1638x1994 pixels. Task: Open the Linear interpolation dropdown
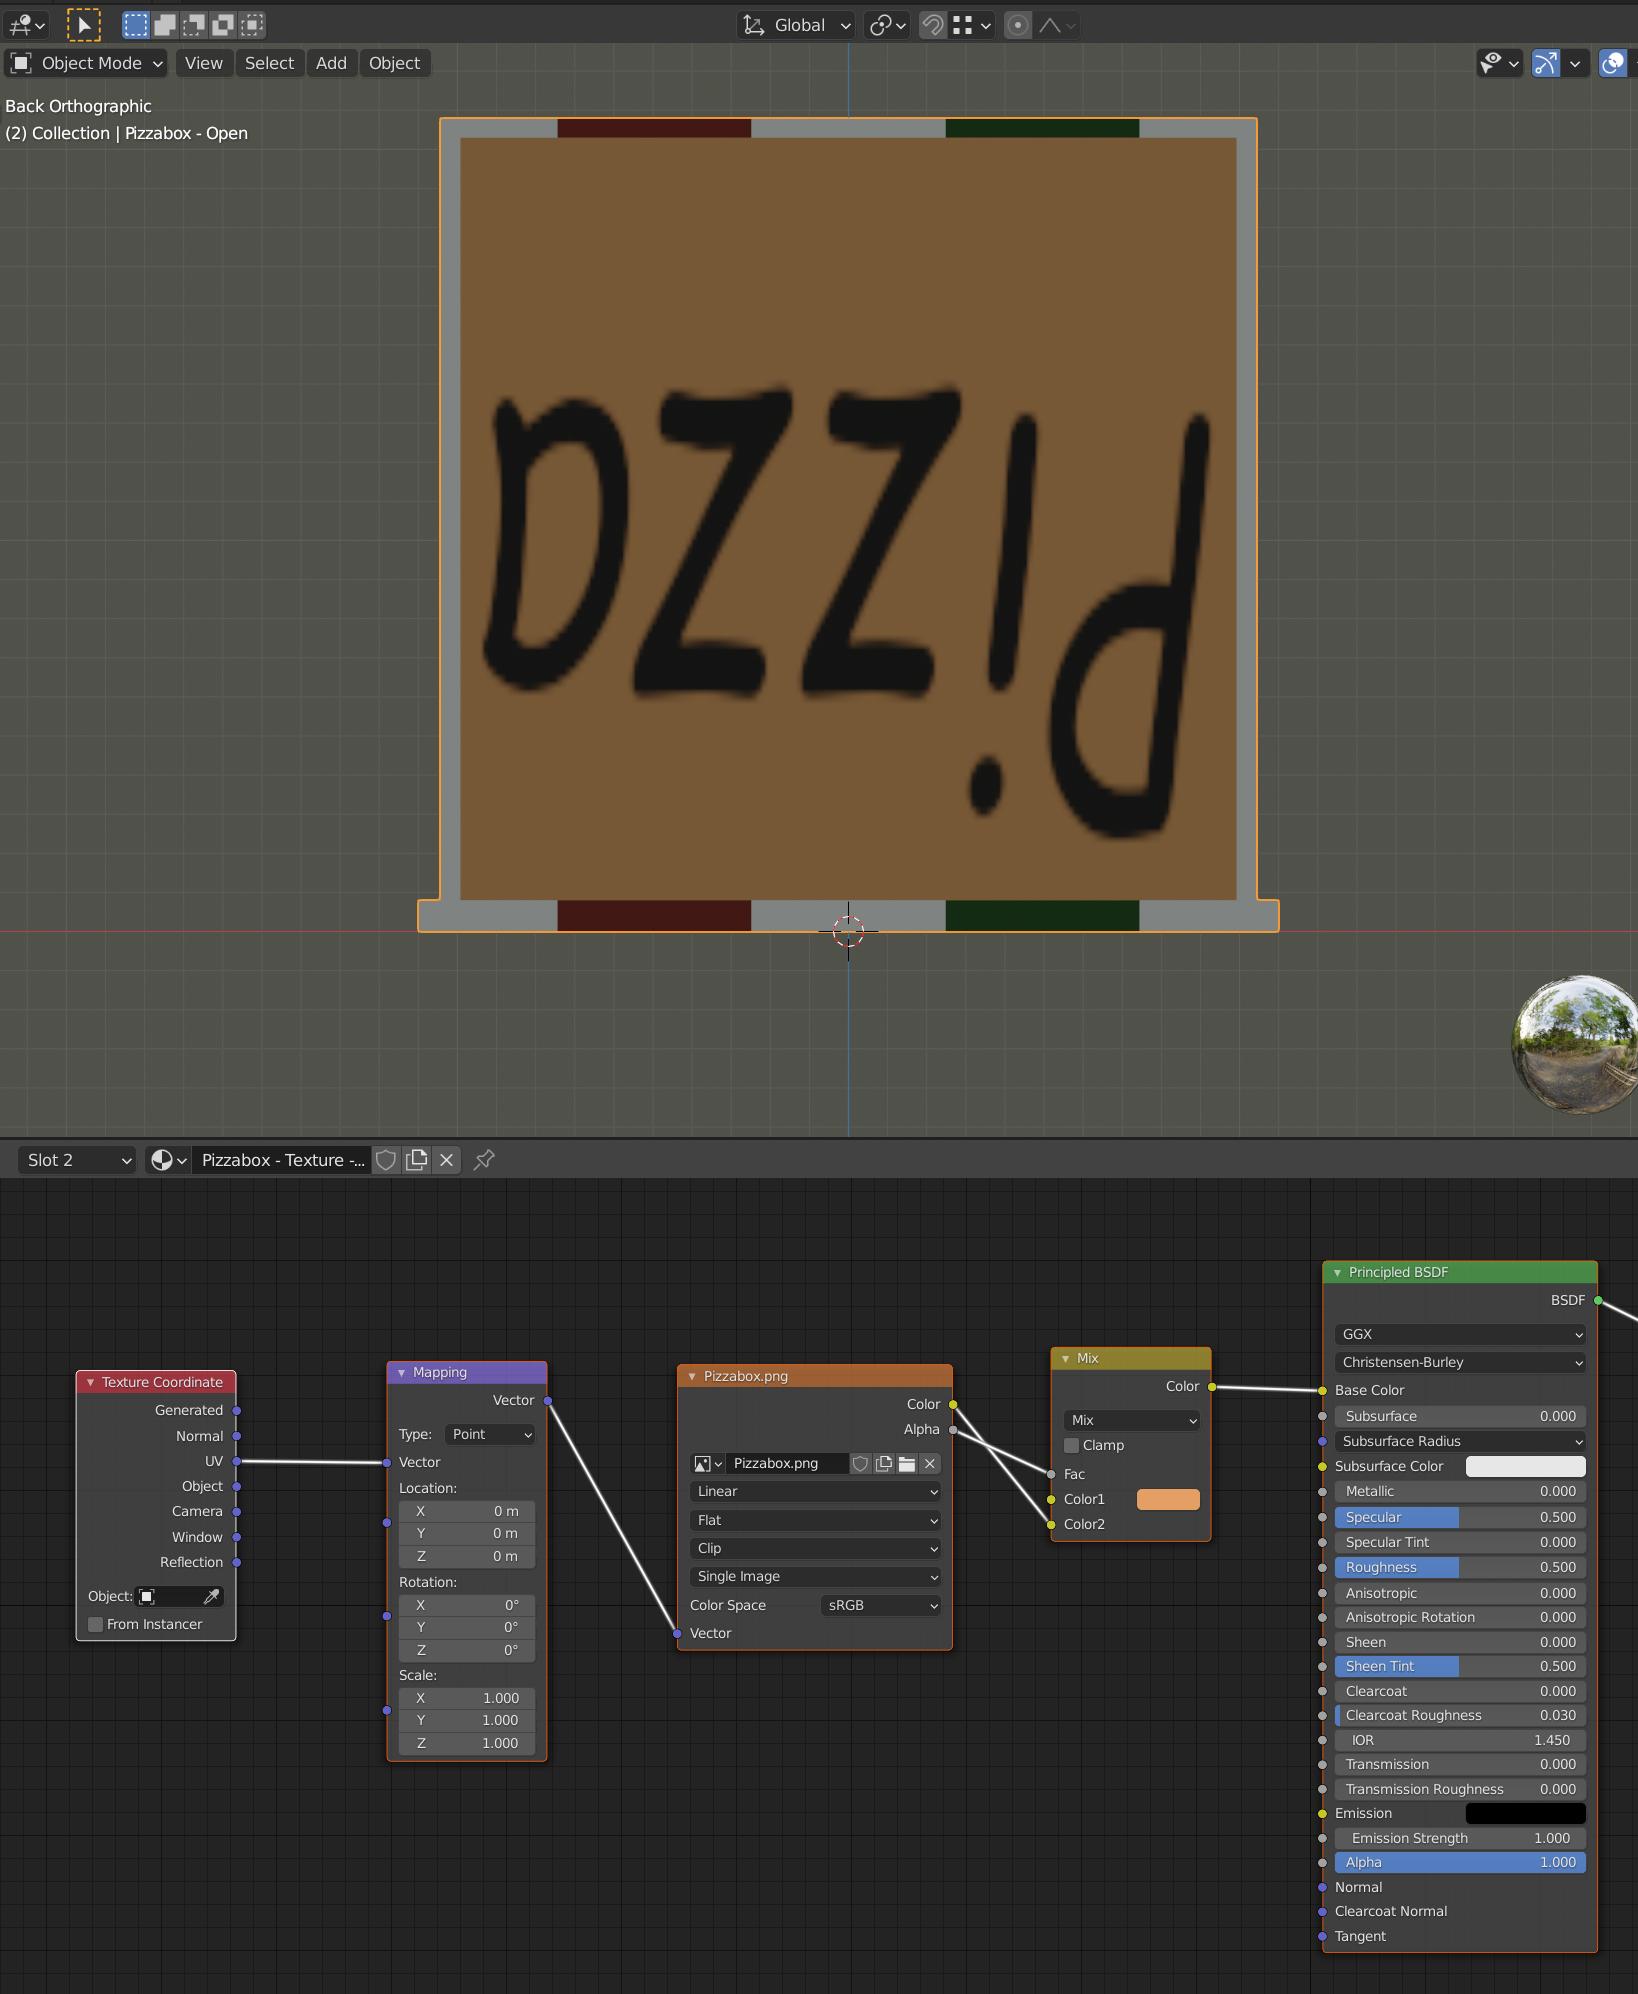(815, 1491)
